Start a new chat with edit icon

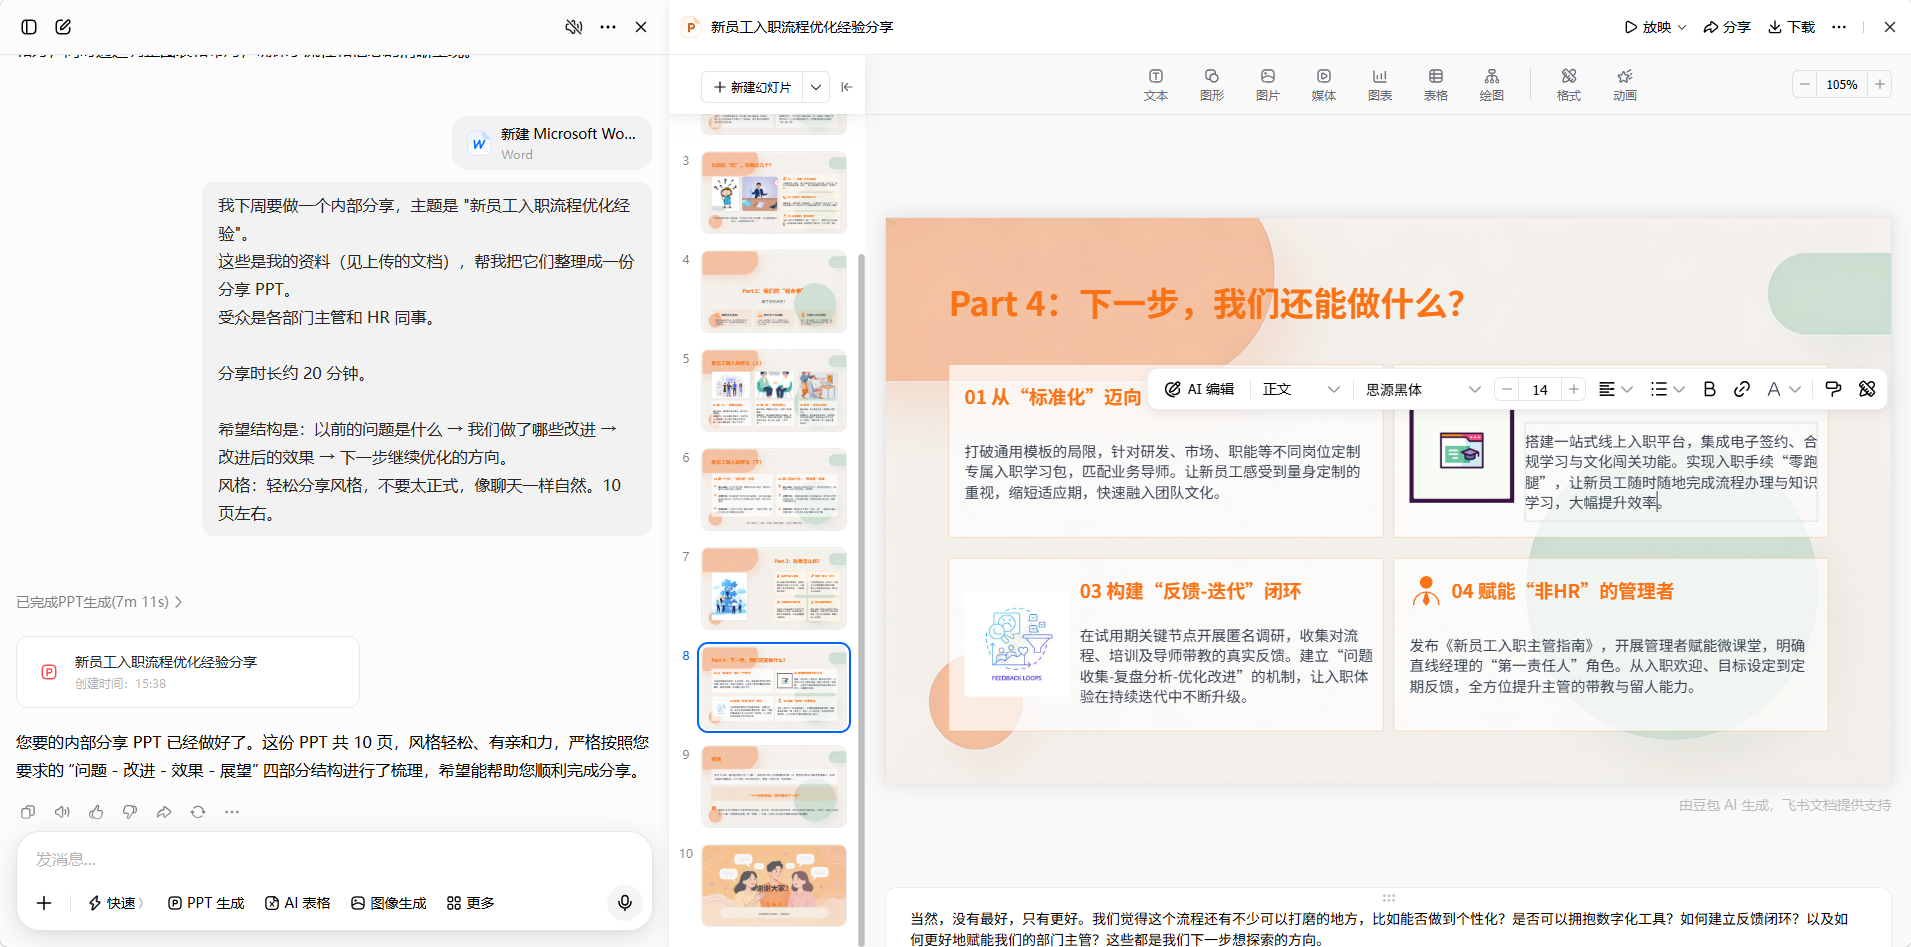pyautogui.click(x=63, y=27)
